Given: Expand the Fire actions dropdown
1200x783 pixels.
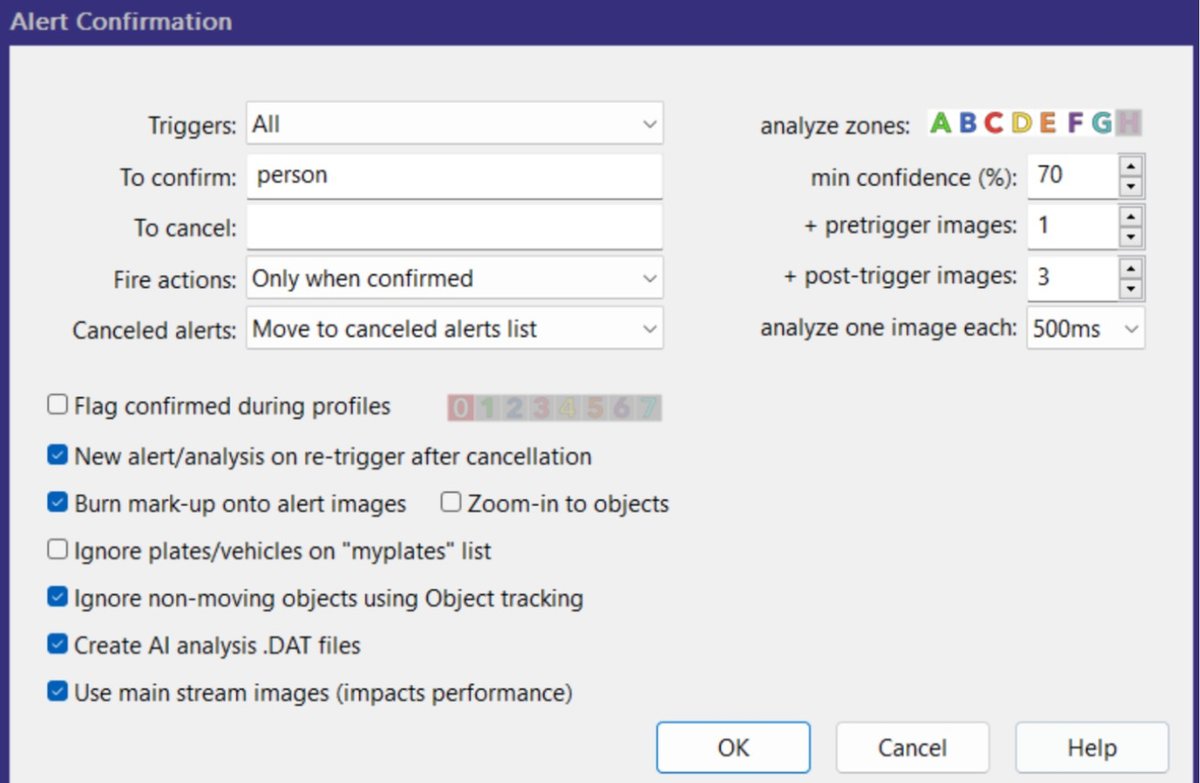Looking at the screenshot, I should [x=455, y=278].
